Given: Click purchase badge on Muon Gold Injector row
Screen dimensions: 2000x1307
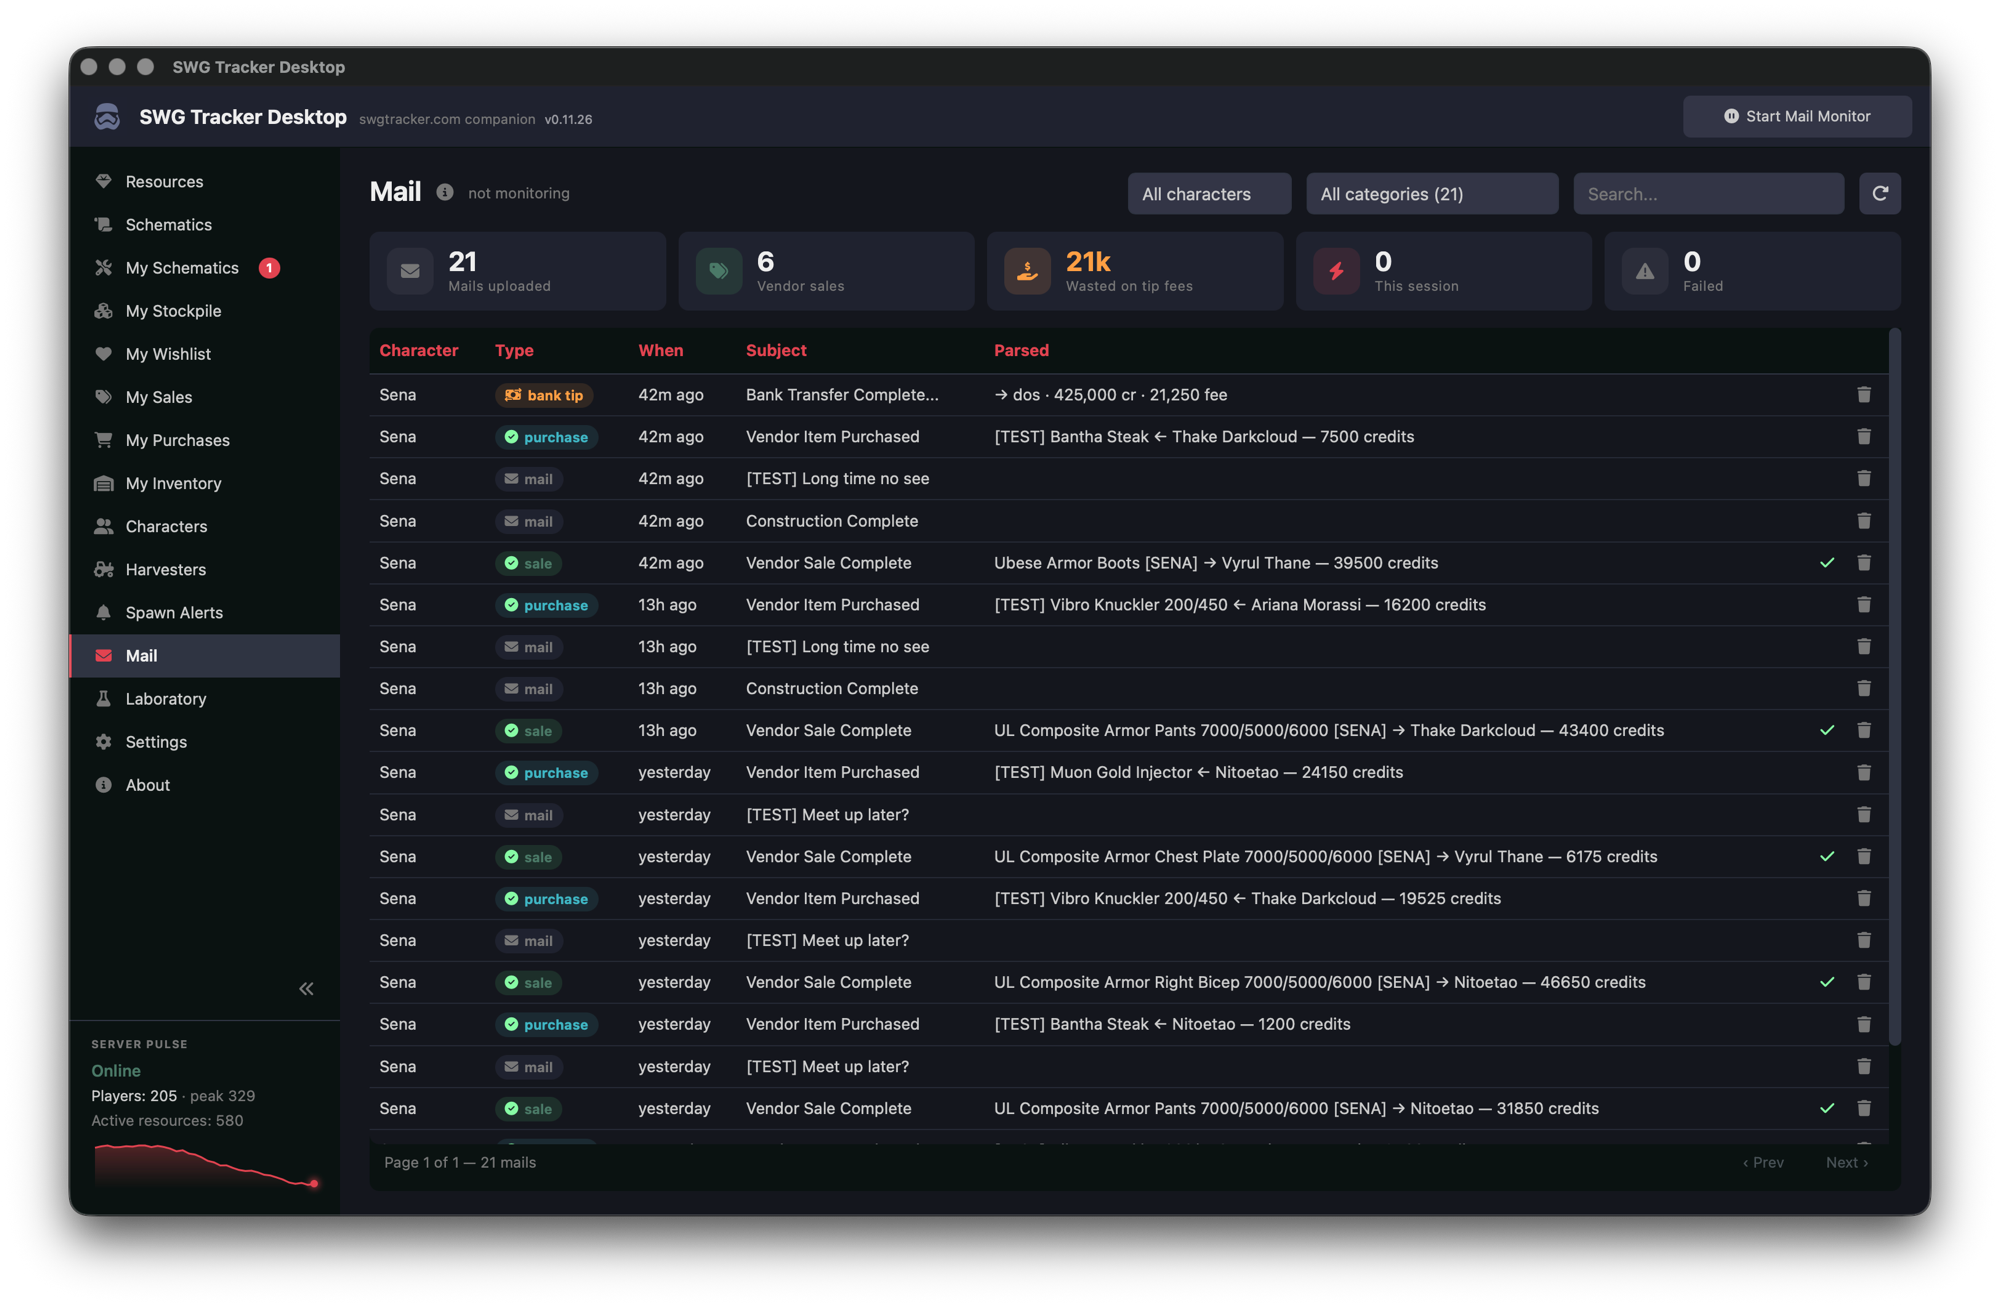Looking at the screenshot, I should [546, 772].
